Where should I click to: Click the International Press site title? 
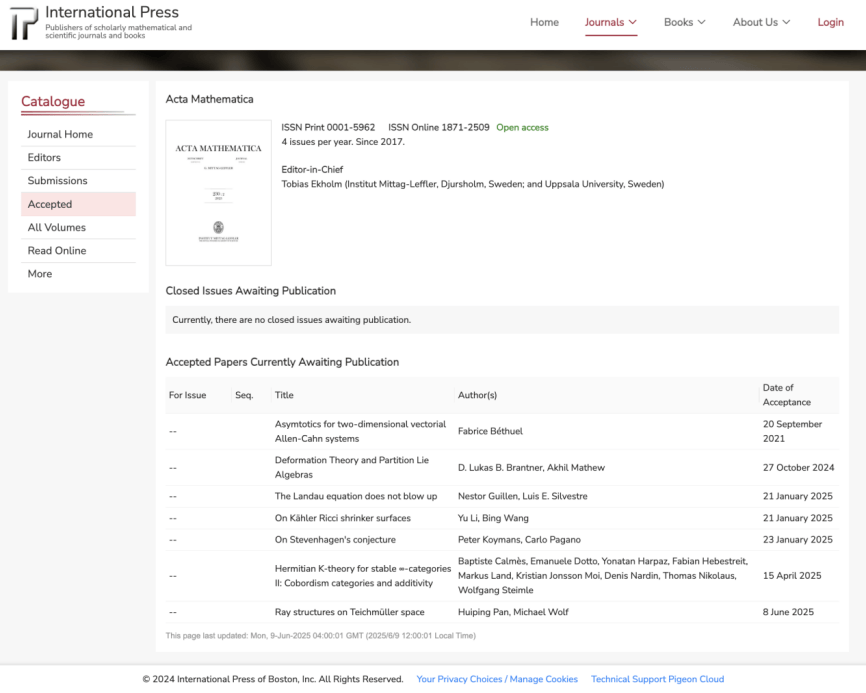[x=112, y=13]
